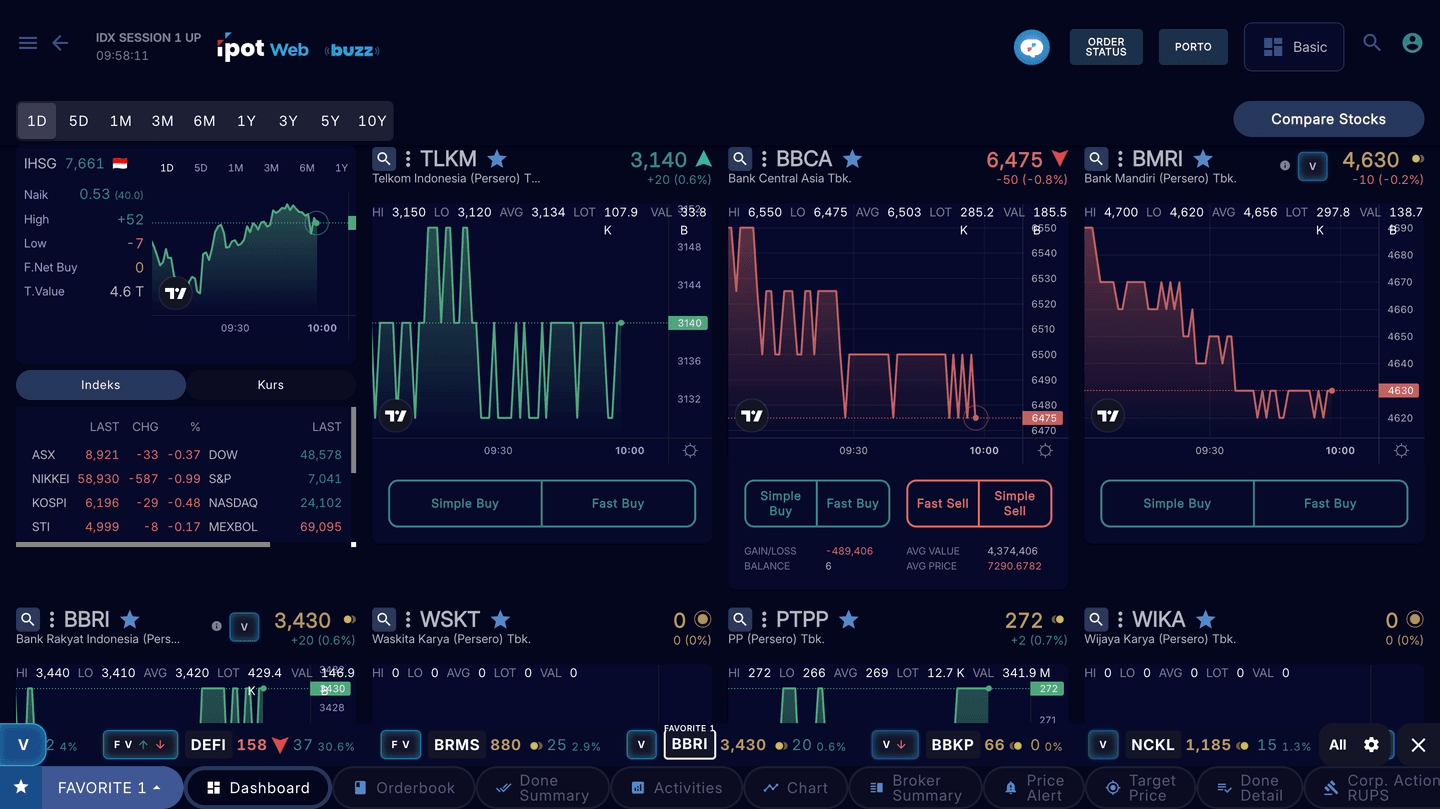The width and height of the screenshot is (1440, 809).
Task: Open the TLKM chart settings gear
Action: coord(690,451)
